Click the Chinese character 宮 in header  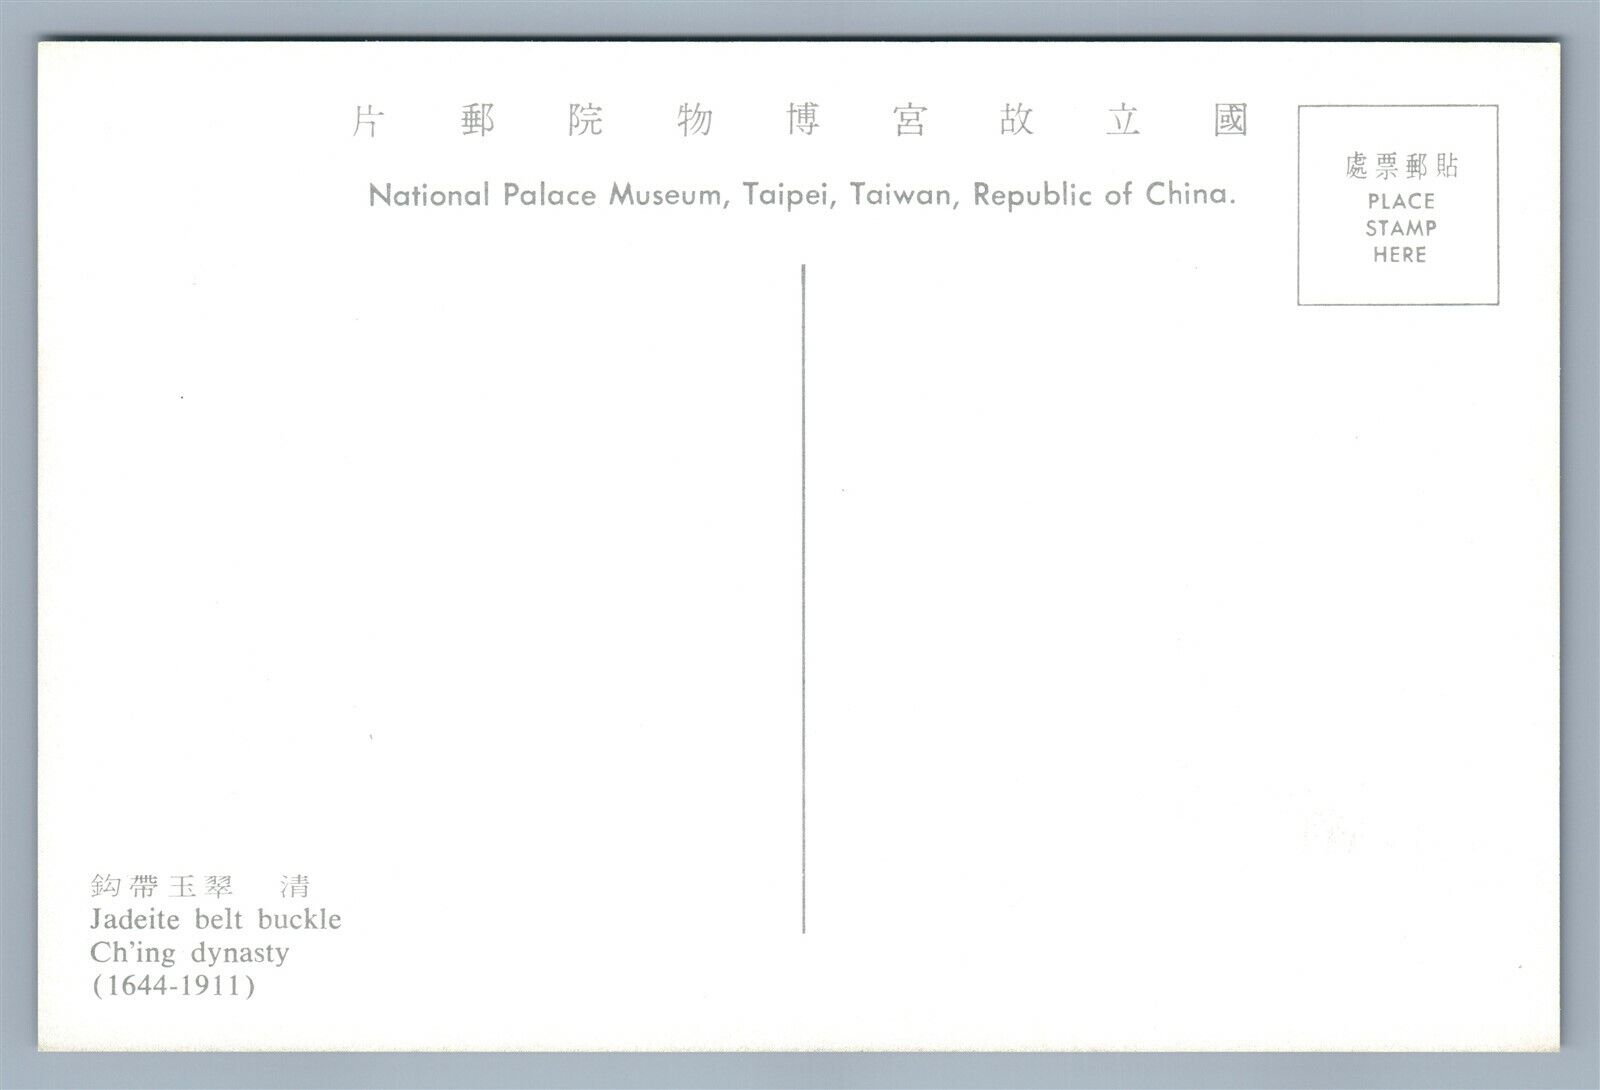(909, 122)
